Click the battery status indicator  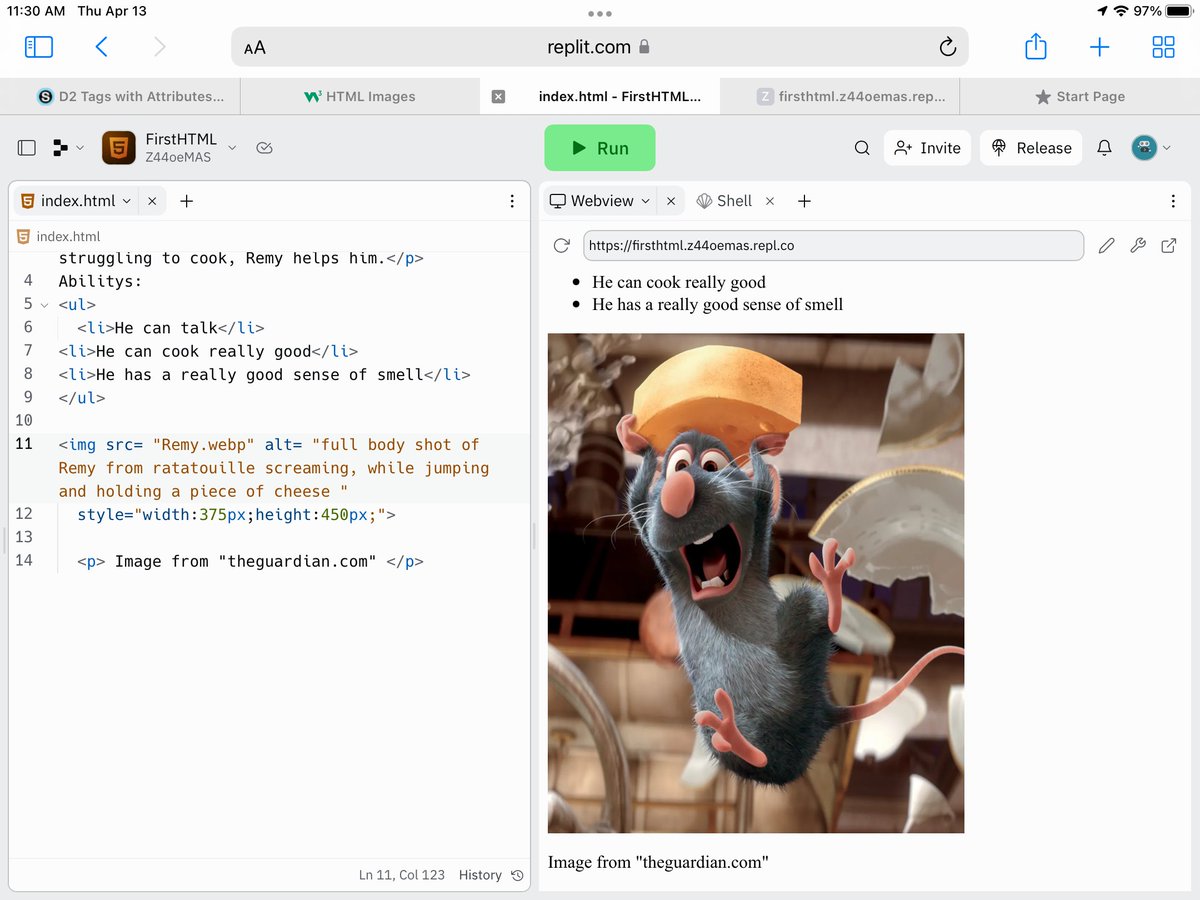[1178, 11]
